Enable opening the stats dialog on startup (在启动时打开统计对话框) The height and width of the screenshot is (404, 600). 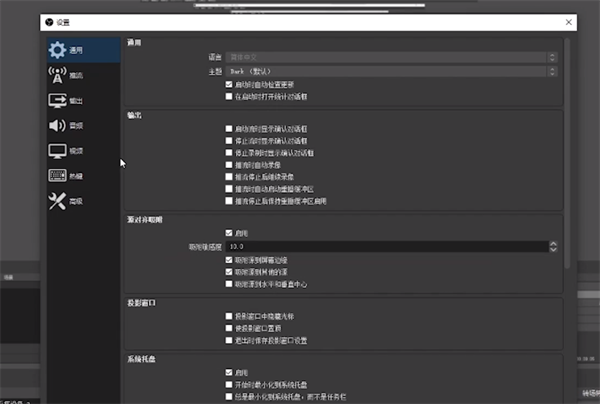click(x=229, y=96)
